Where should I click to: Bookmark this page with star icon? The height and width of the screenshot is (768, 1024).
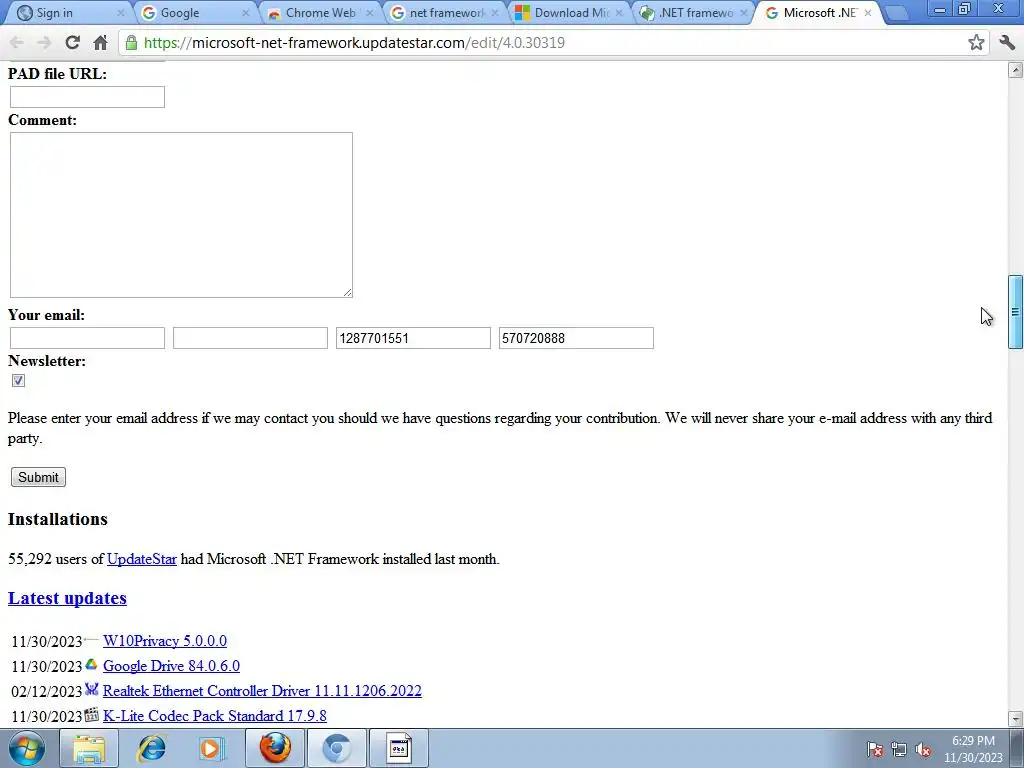976,43
